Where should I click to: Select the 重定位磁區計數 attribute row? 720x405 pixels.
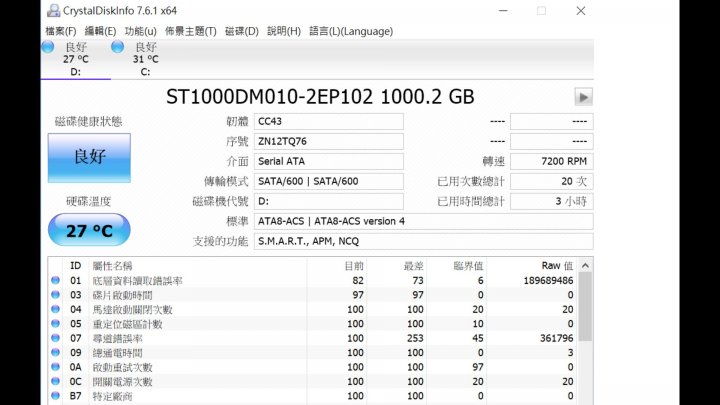coord(313,324)
